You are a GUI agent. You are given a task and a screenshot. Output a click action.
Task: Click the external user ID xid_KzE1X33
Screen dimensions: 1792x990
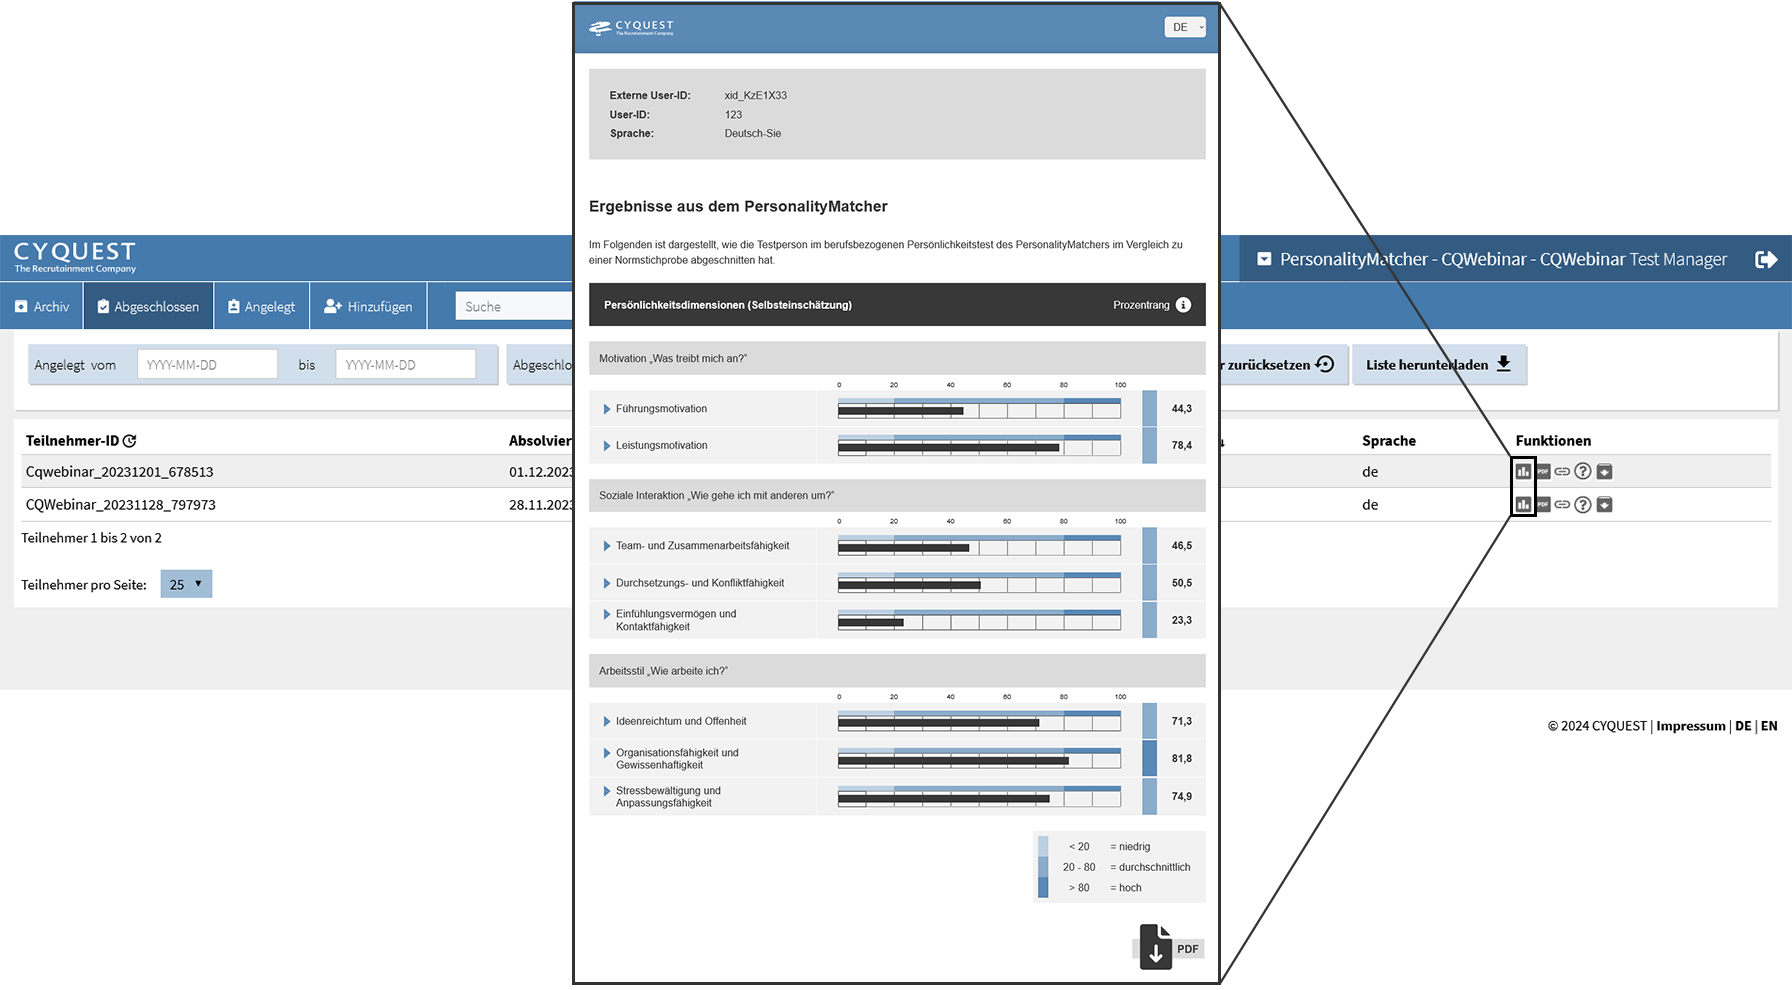[x=756, y=96]
